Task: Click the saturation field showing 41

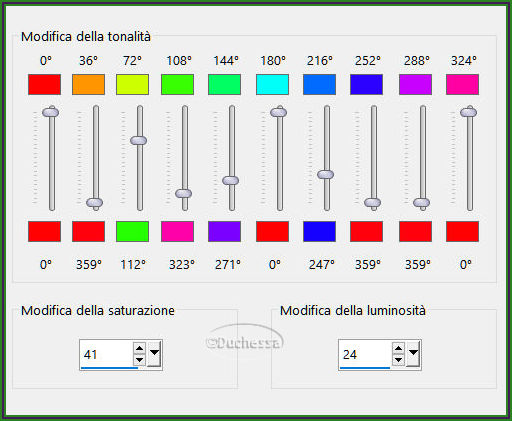Action: 107,354
